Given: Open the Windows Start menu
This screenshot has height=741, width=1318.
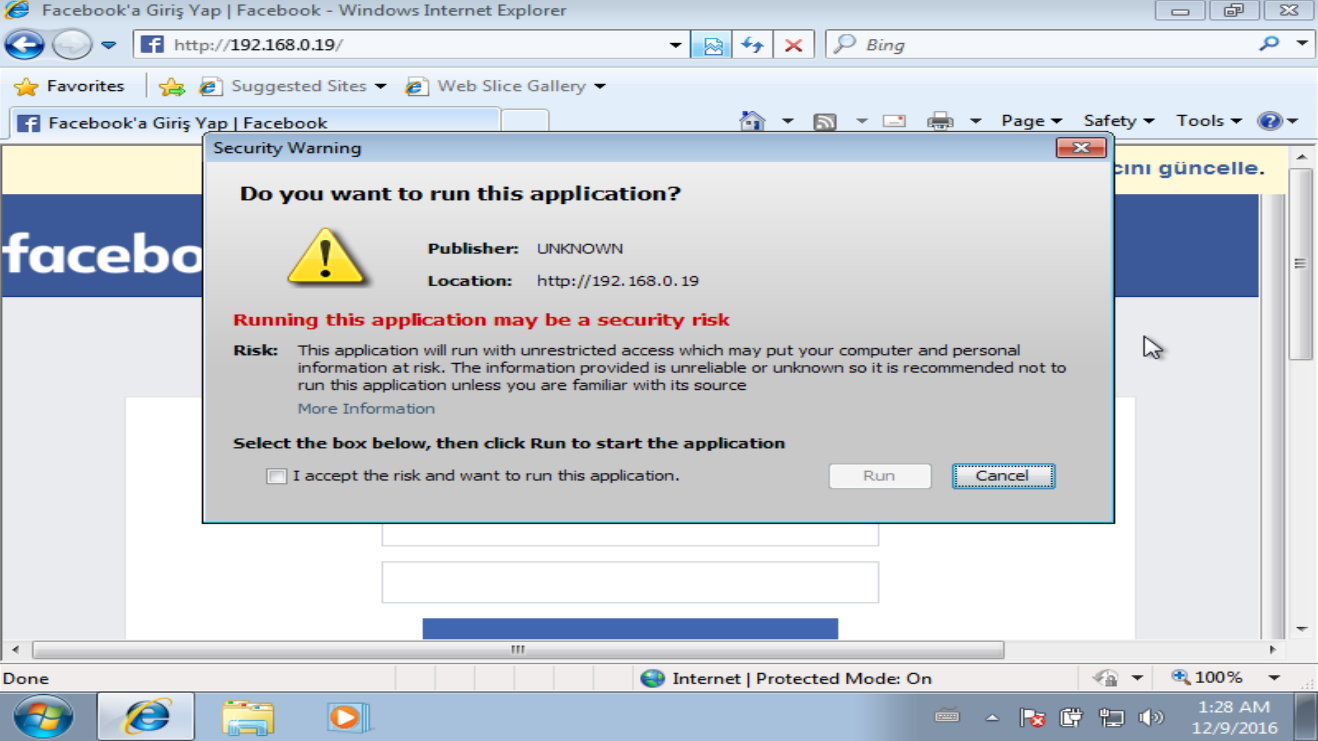Looking at the screenshot, I should point(43,717).
